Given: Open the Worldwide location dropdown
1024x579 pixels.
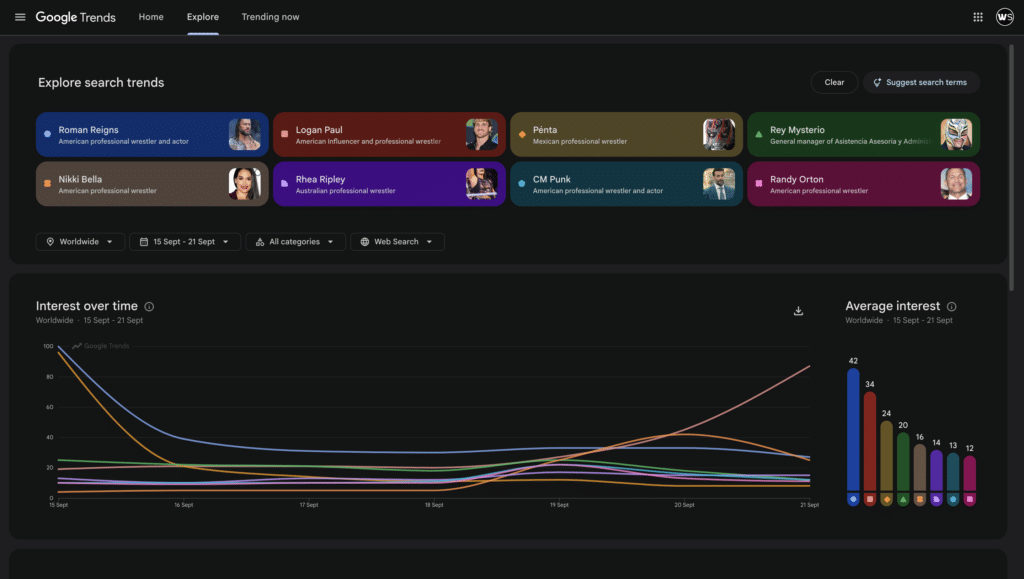Looking at the screenshot, I should tap(80, 242).
